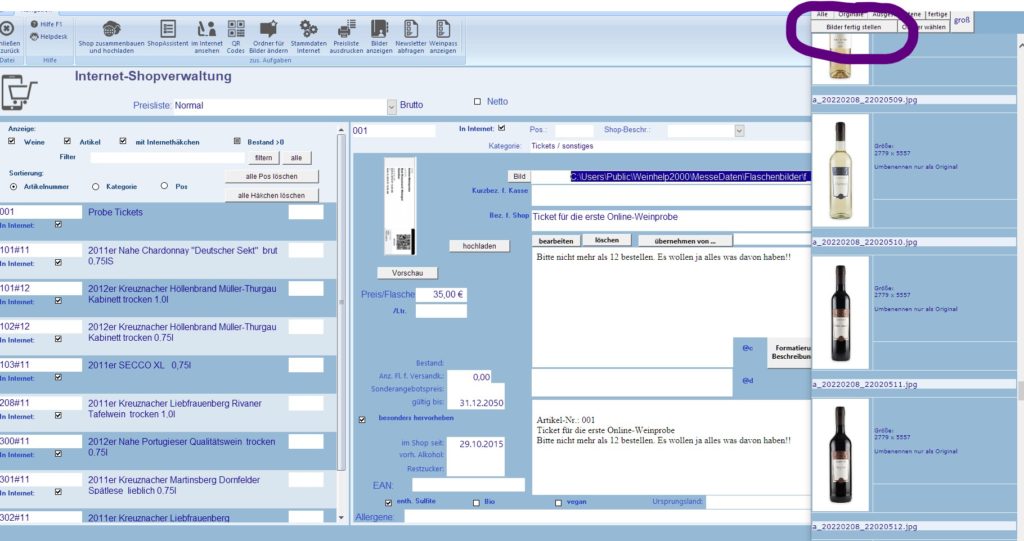Toggle the Bestand >0 checkbox
Image resolution: width=1024 pixels, height=541 pixels.
click(x=237, y=141)
